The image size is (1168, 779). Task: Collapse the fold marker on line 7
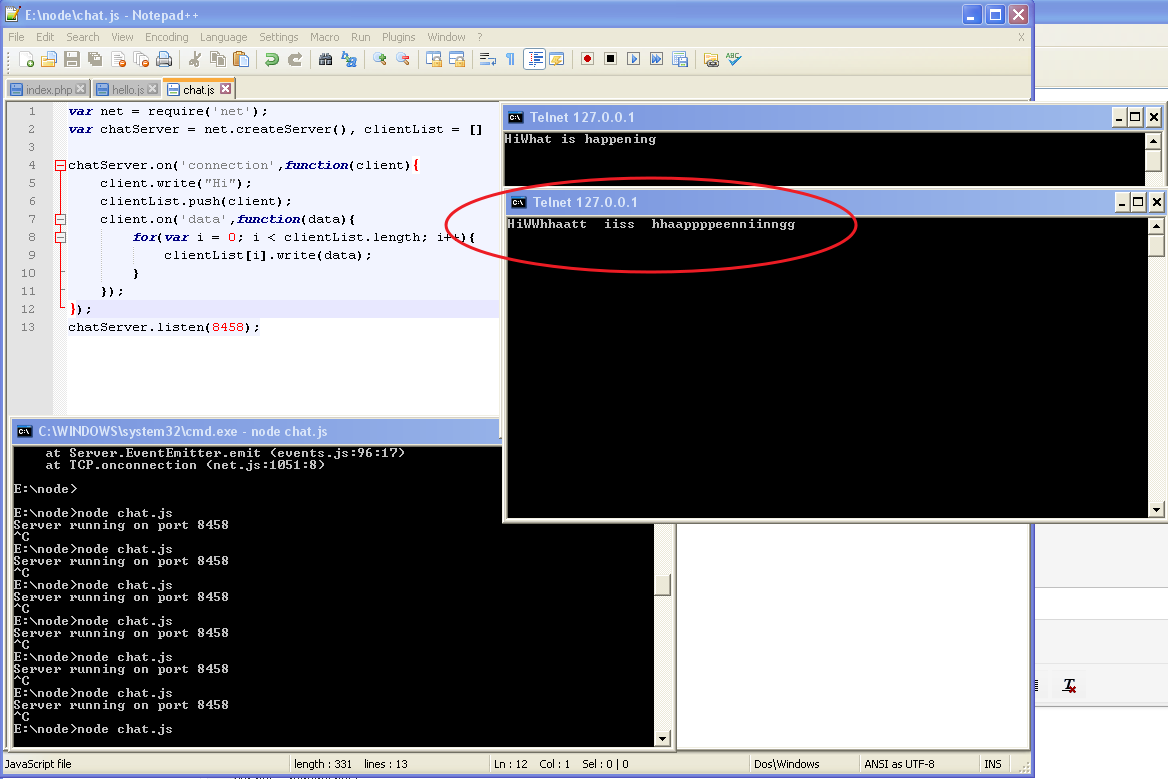pos(60,219)
